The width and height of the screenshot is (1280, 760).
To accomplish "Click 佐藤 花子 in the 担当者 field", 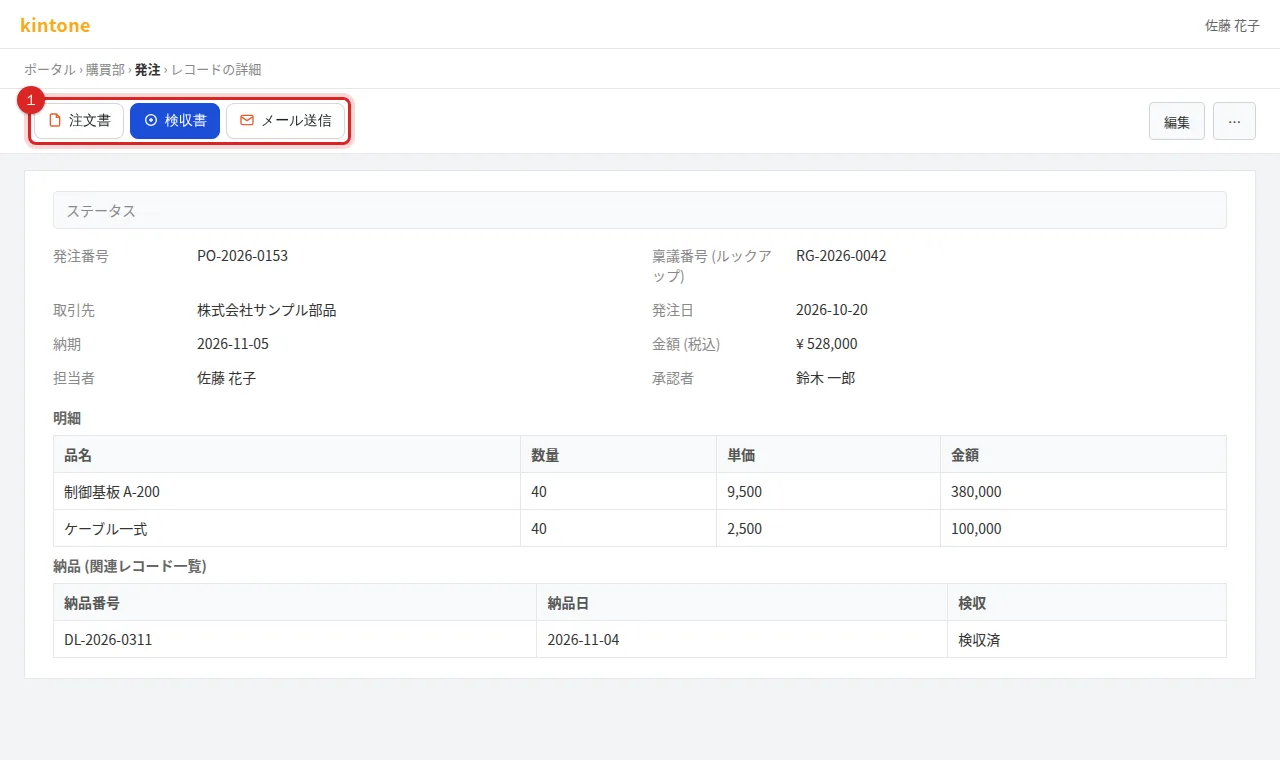I will [227, 378].
